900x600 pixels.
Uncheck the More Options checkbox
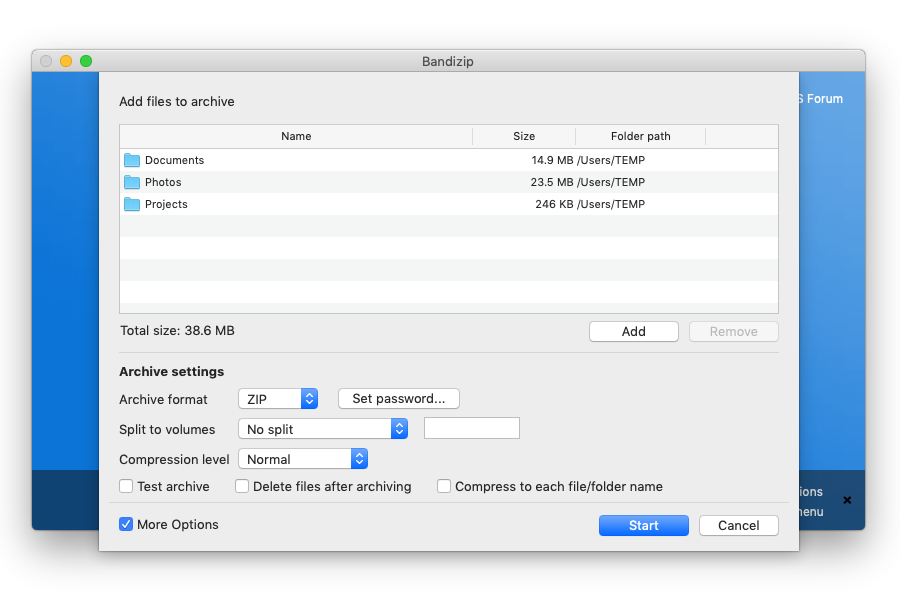pyautogui.click(x=126, y=525)
